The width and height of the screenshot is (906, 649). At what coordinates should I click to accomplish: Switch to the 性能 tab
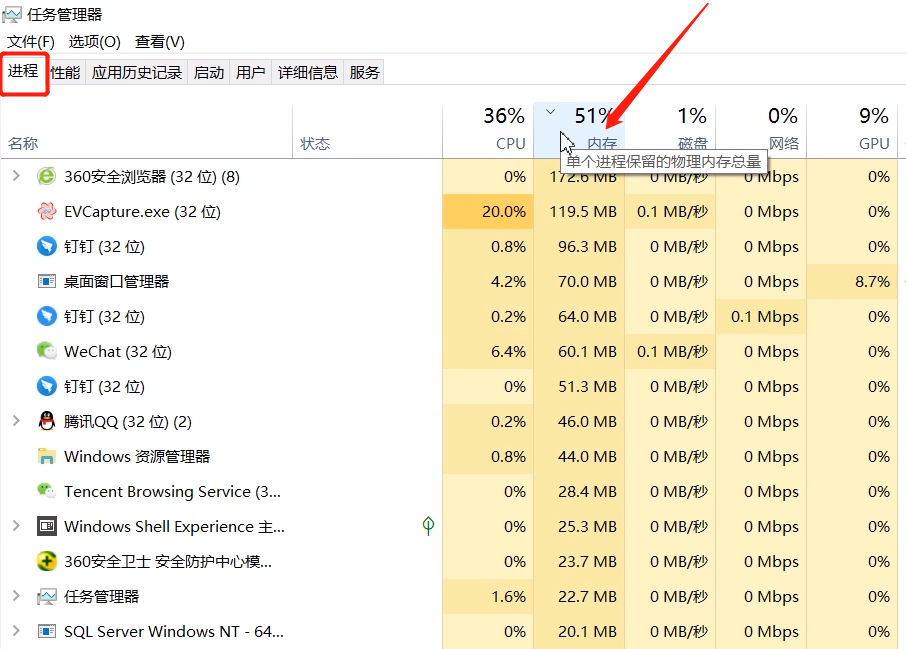pos(63,71)
